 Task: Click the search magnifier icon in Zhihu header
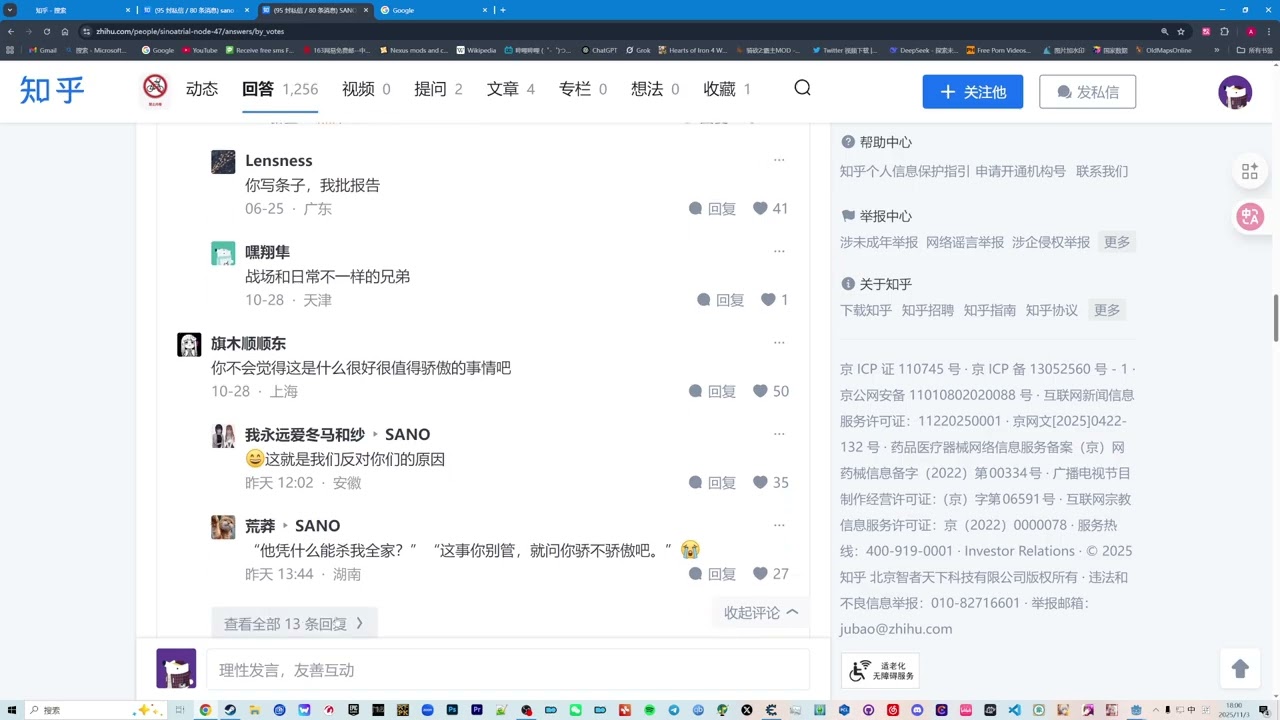pos(802,88)
